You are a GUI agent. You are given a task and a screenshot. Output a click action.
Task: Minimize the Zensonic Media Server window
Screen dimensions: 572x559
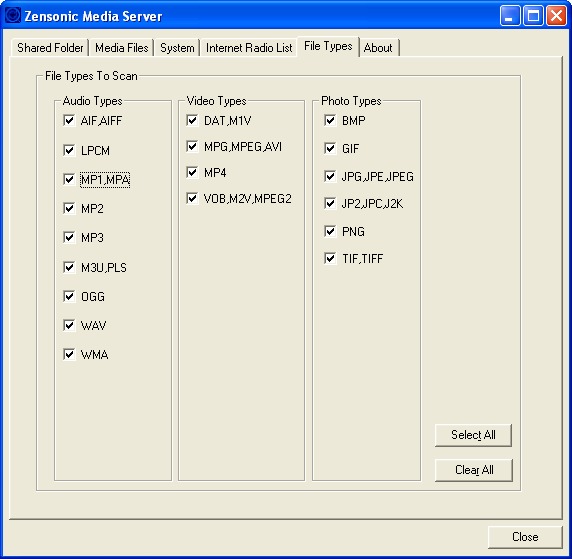(510, 16)
